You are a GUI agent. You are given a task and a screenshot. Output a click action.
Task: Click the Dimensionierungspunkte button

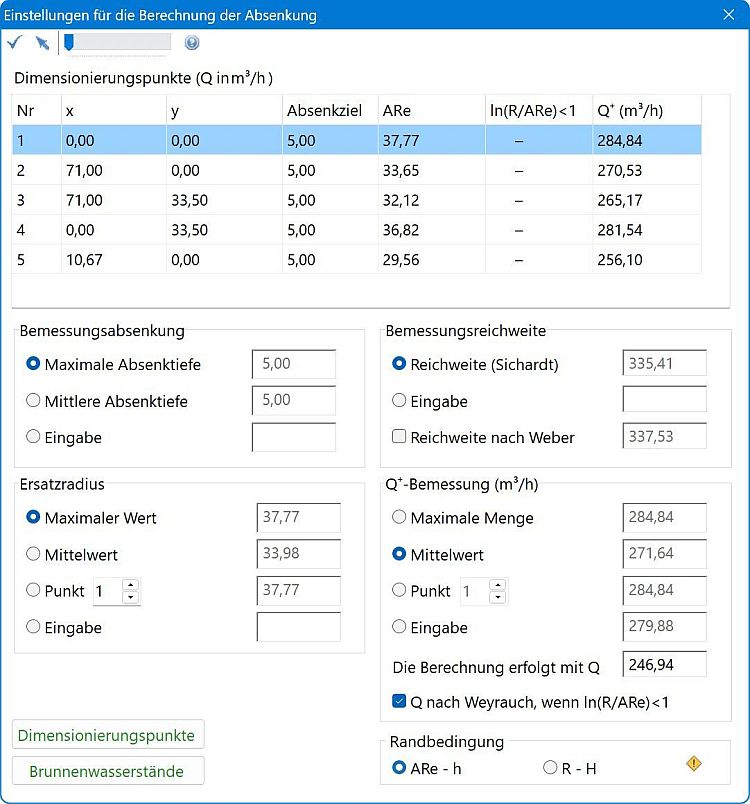[x=108, y=735]
